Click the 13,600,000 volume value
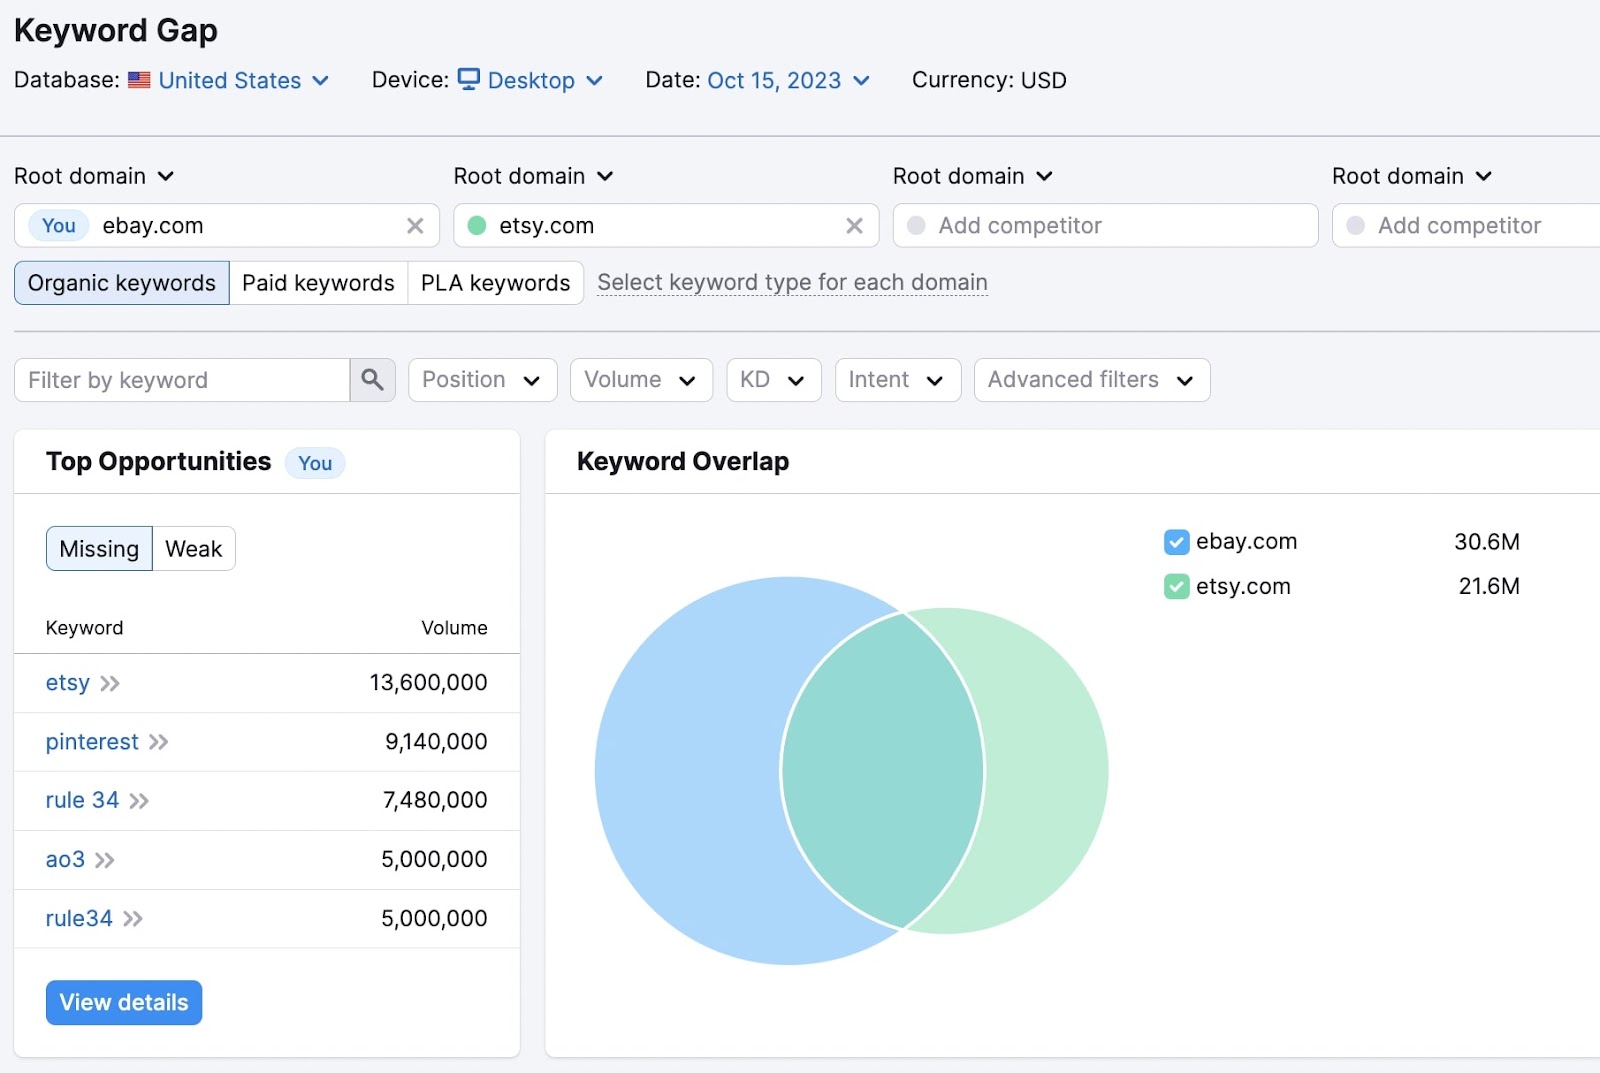The width and height of the screenshot is (1600, 1073). pyautogui.click(x=428, y=683)
